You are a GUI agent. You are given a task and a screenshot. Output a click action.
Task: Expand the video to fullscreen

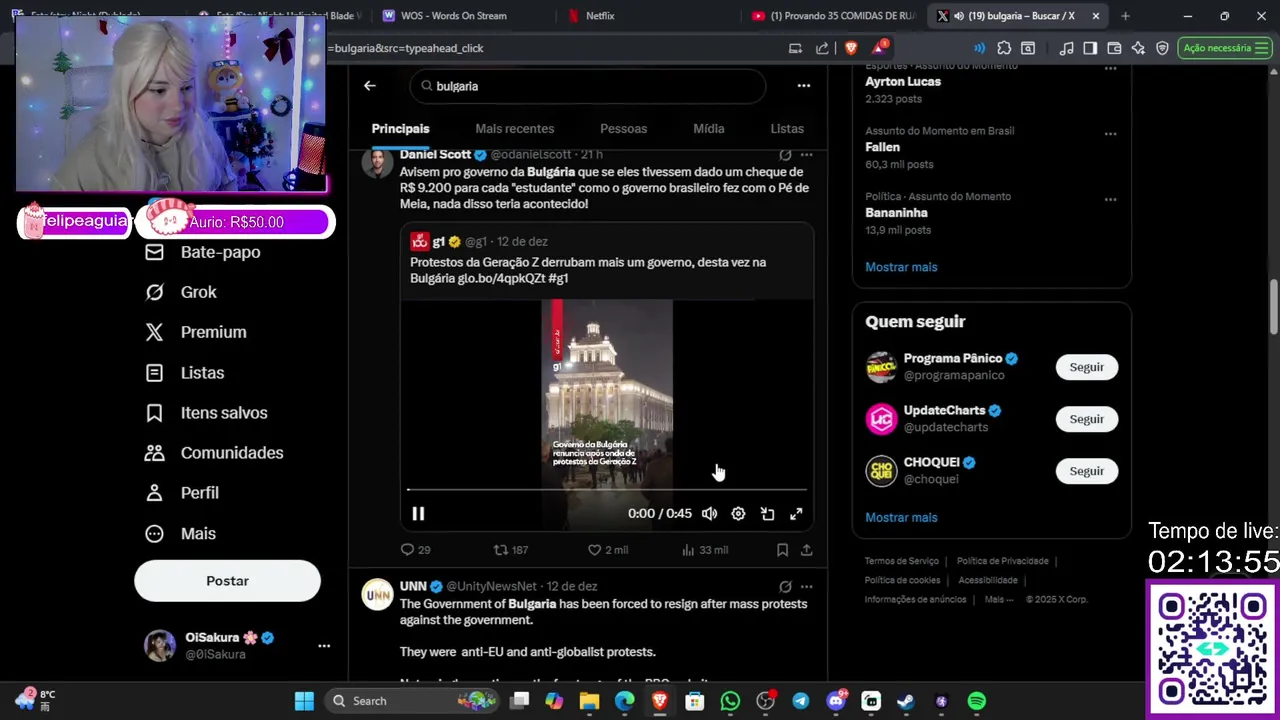(796, 513)
